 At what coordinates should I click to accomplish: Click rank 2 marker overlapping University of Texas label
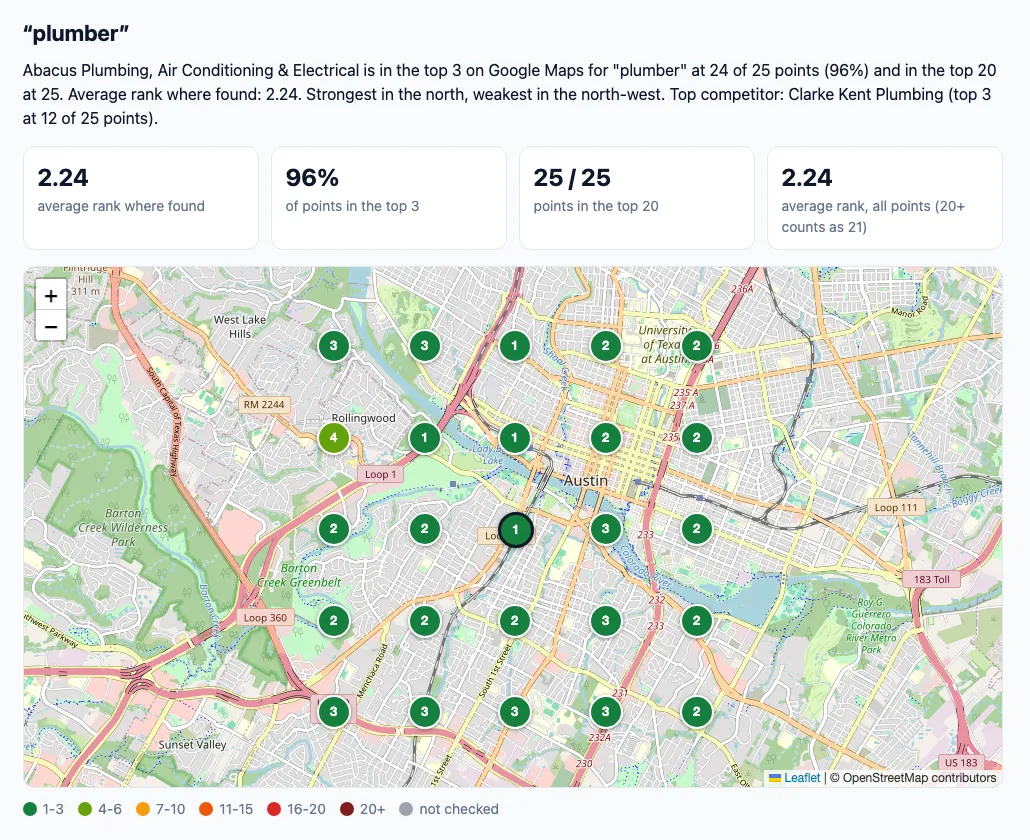click(697, 346)
